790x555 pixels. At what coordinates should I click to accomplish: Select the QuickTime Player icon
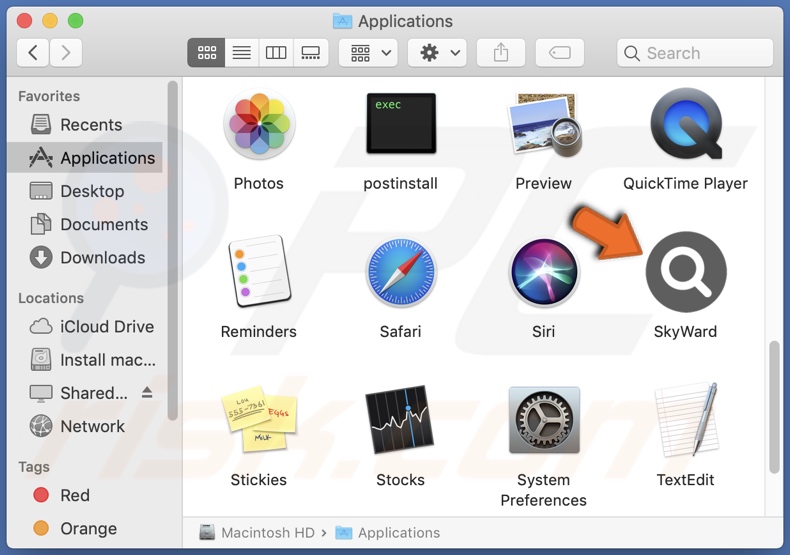tap(686, 124)
